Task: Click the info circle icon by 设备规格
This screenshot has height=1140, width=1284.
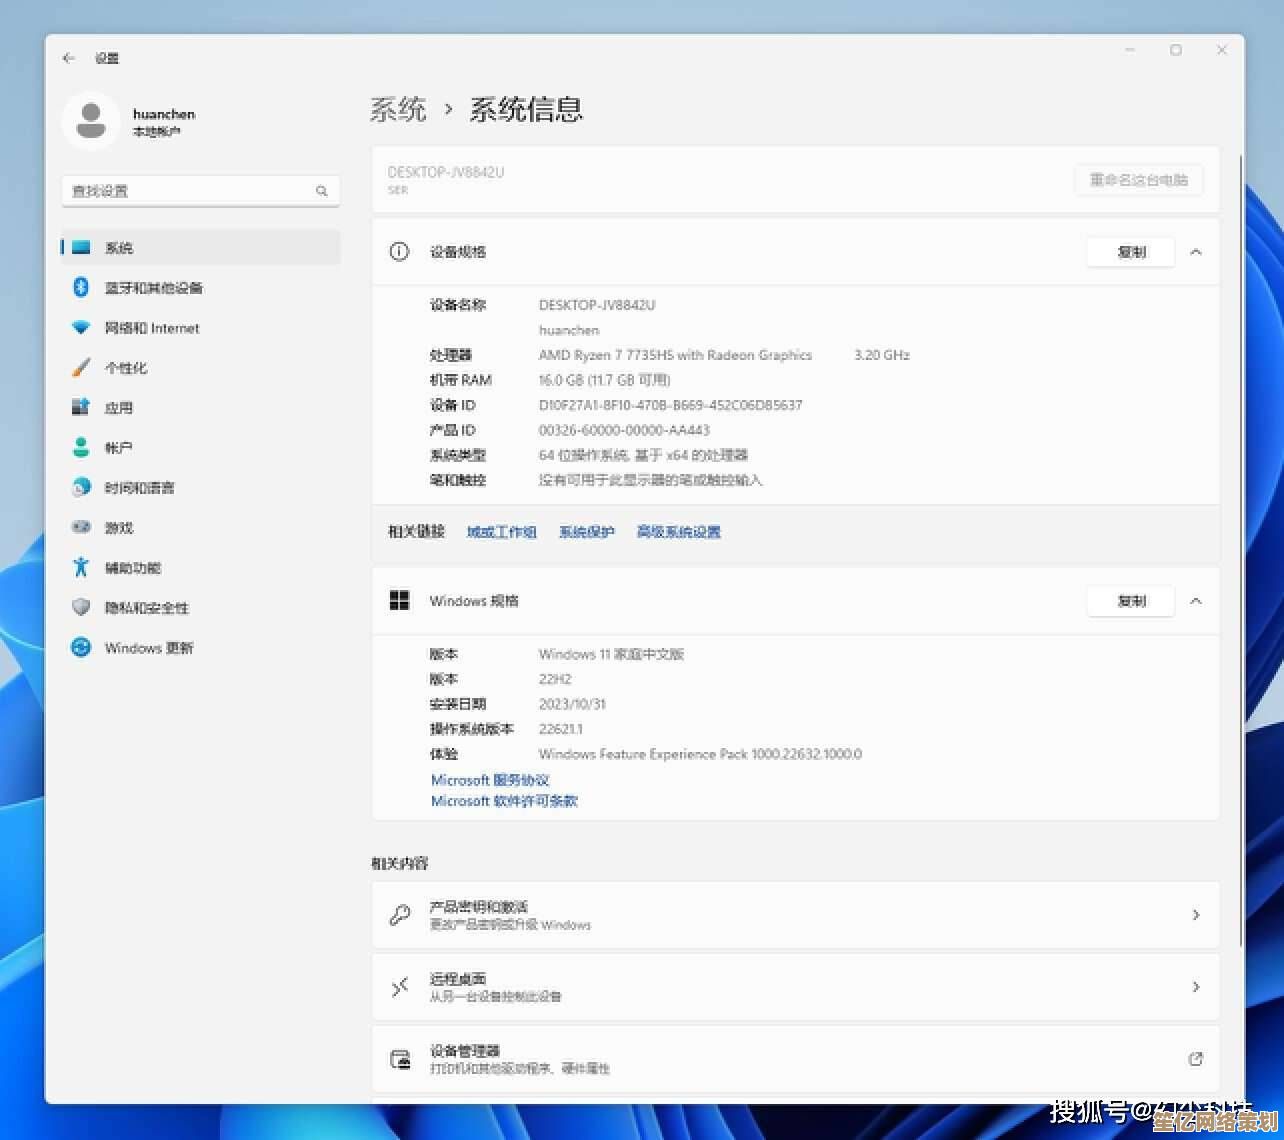Action: coord(399,251)
